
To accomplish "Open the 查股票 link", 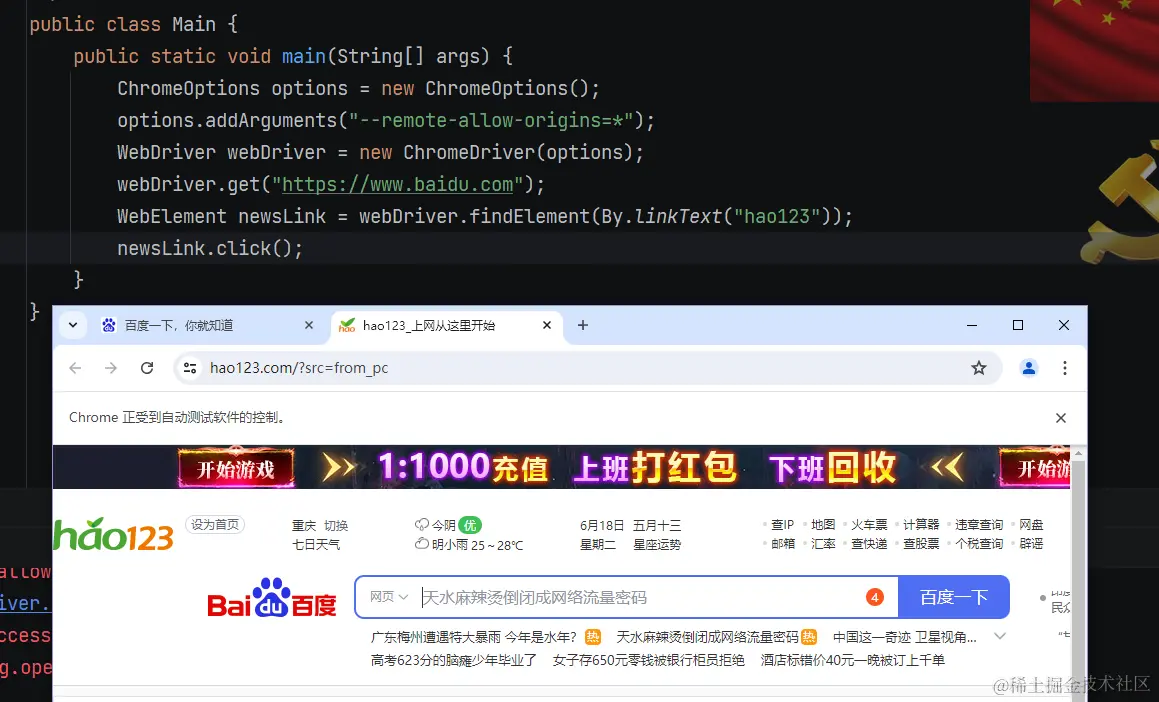I will [x=921, y=544].
